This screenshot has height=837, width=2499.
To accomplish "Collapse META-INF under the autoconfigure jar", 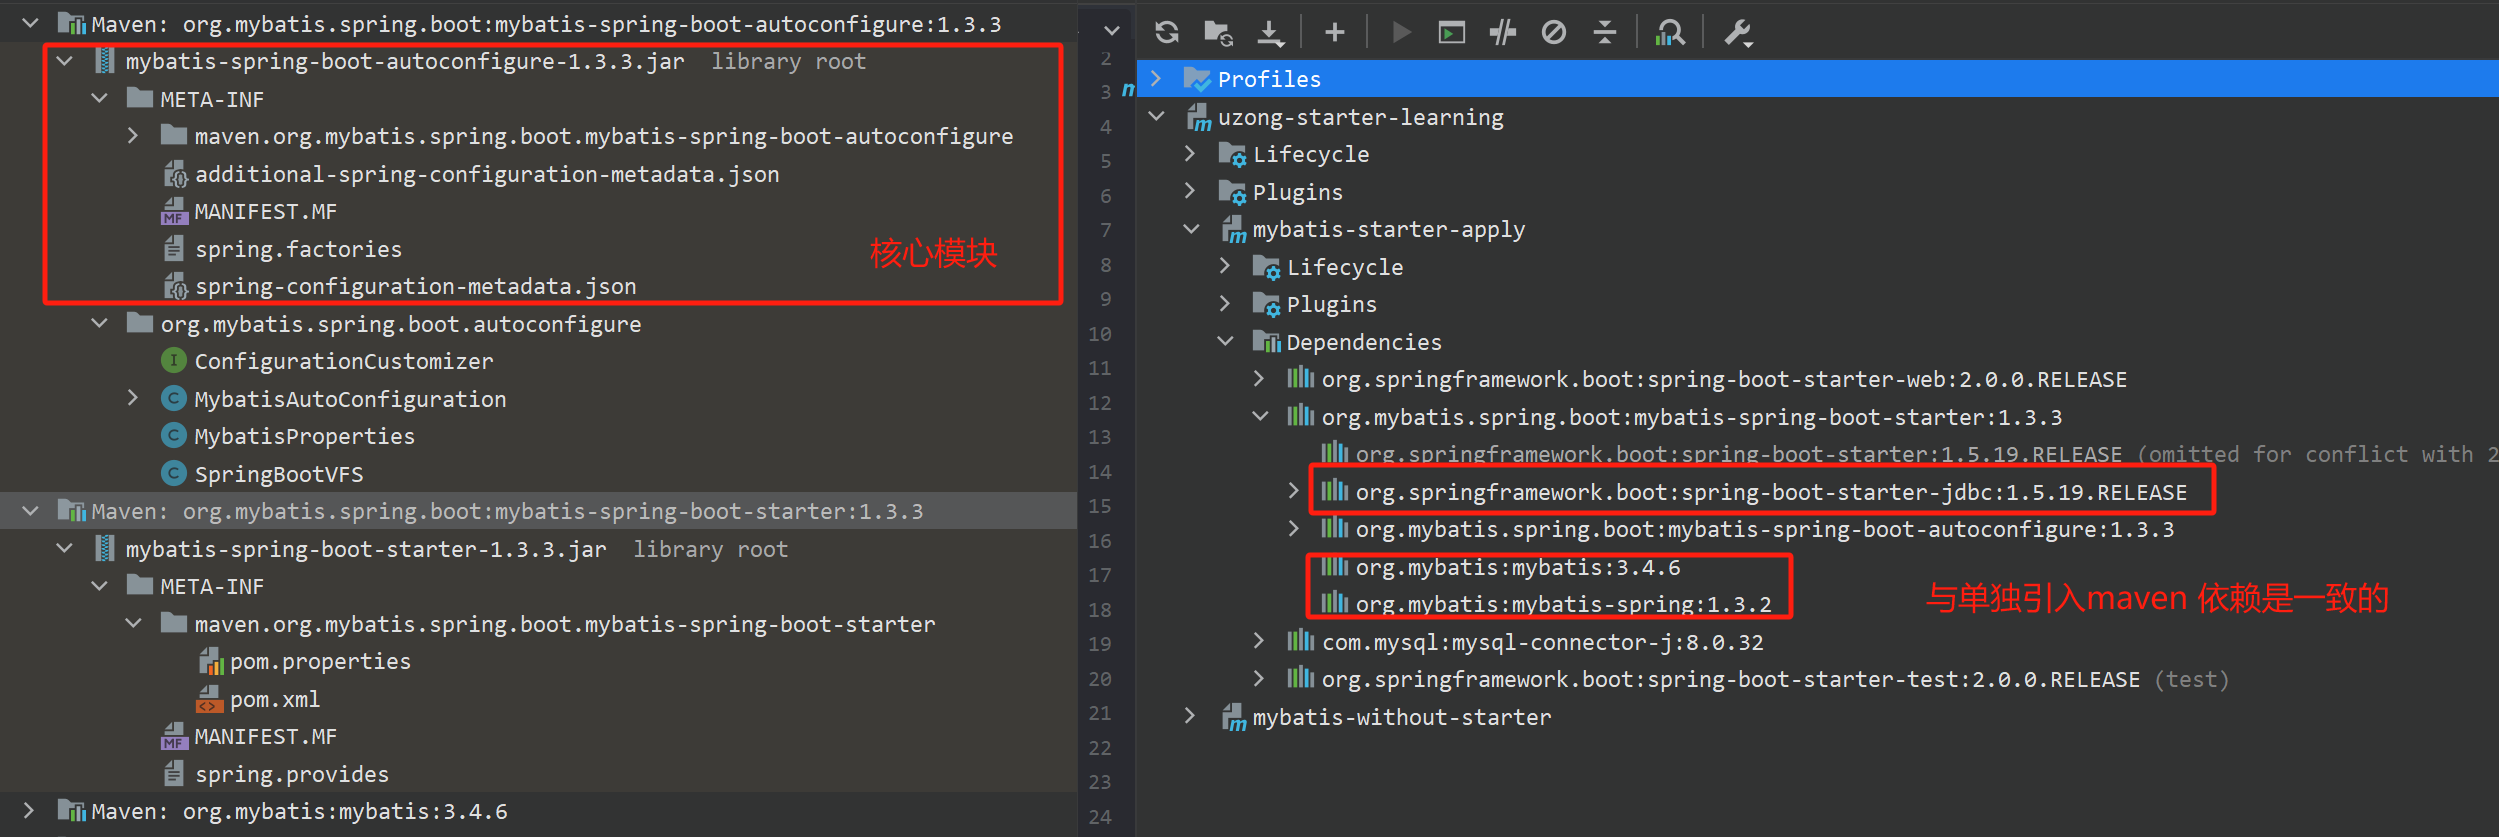I will (99, 98).
